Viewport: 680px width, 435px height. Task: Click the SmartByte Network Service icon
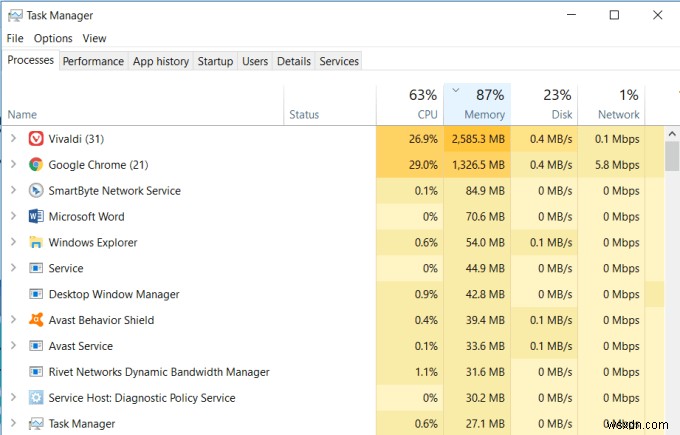click(x=36, y=190)
